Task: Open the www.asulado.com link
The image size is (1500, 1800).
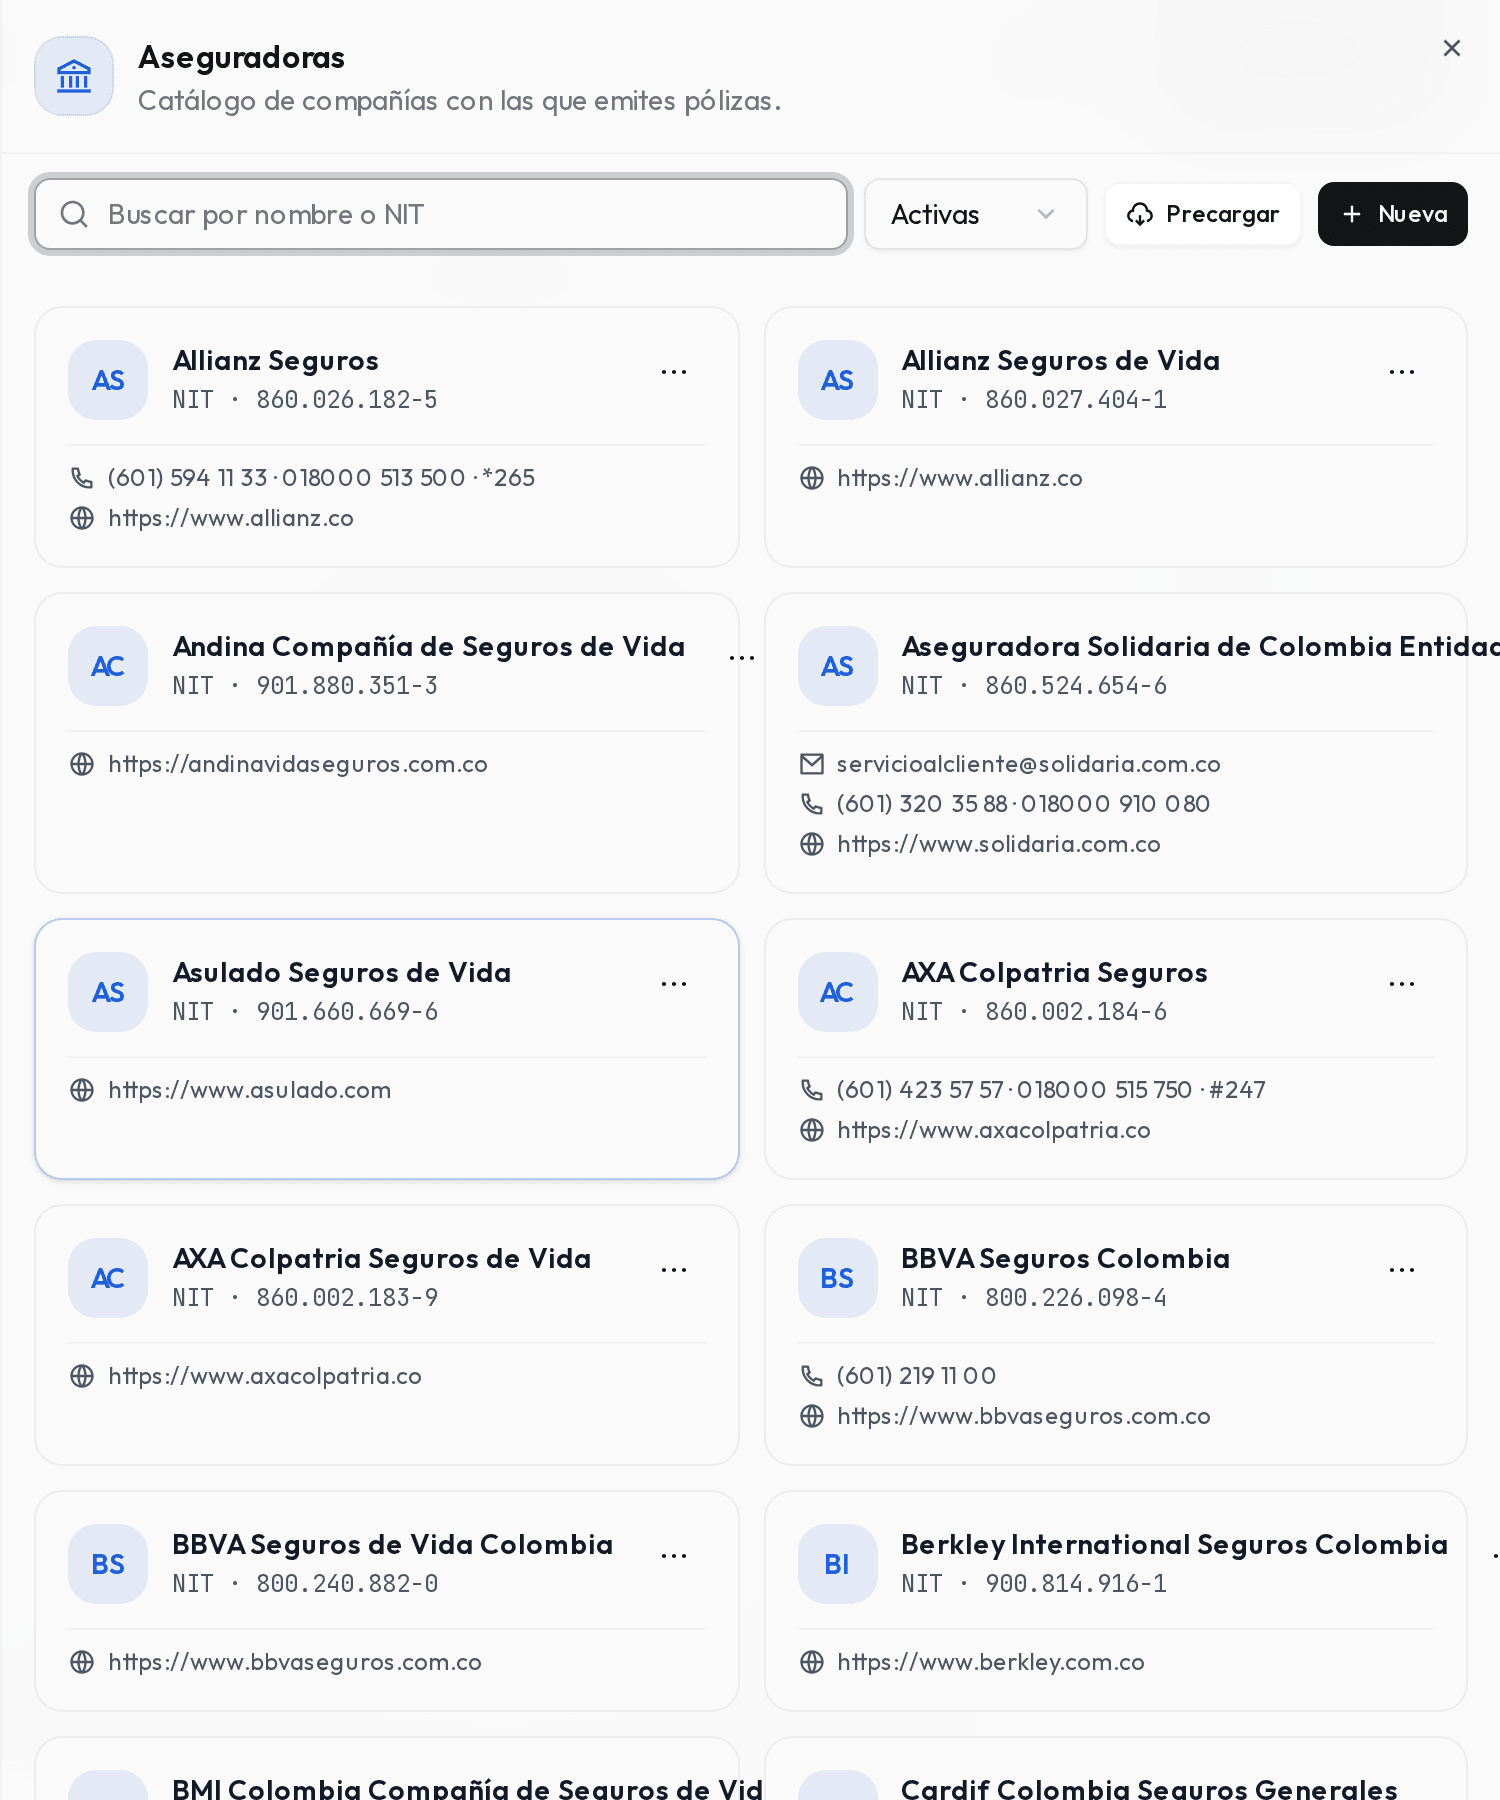Action: pos(250,1090)
